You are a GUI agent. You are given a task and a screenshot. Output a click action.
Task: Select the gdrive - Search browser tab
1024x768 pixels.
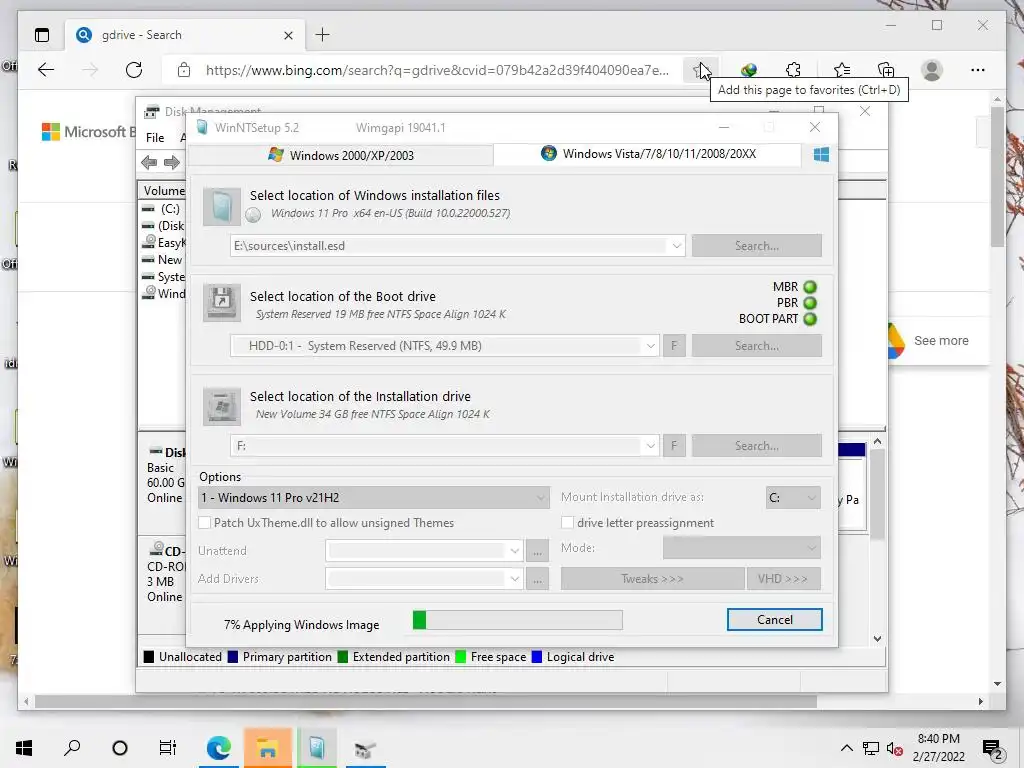click(x=185, y=35)
